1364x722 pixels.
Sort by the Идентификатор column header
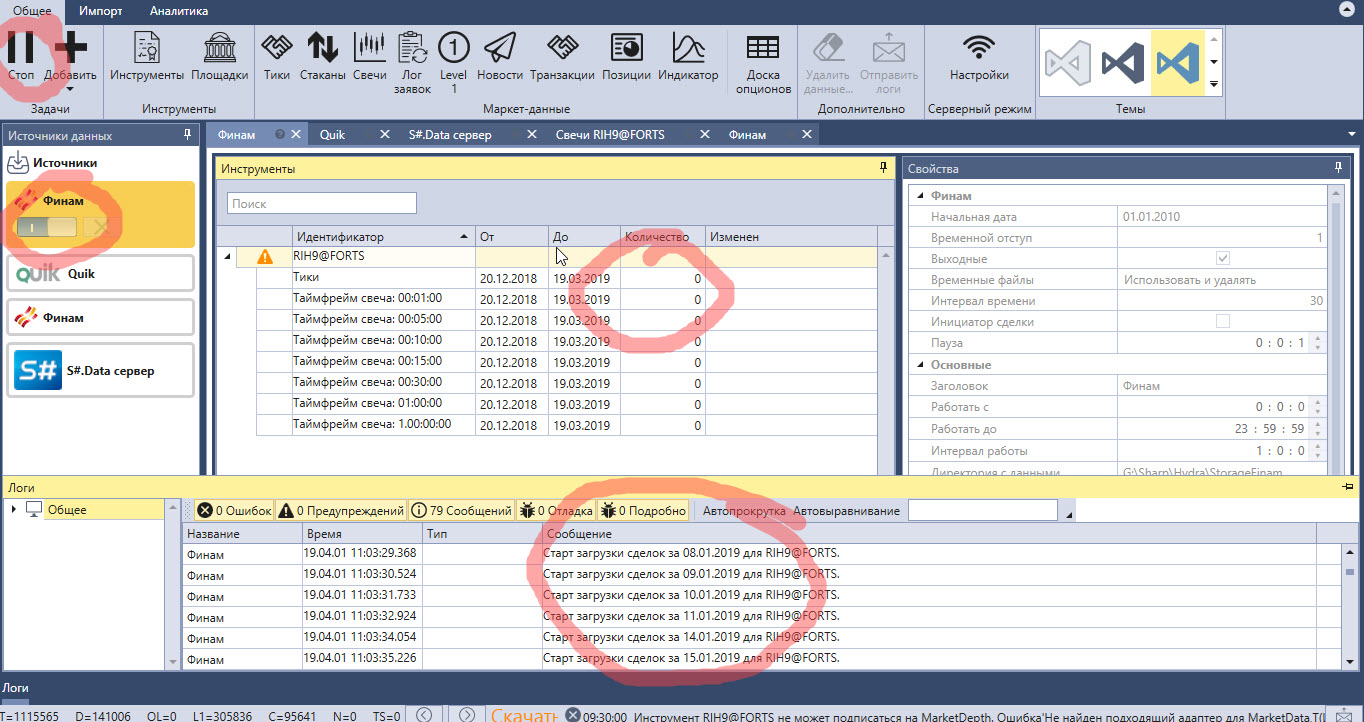383,237
